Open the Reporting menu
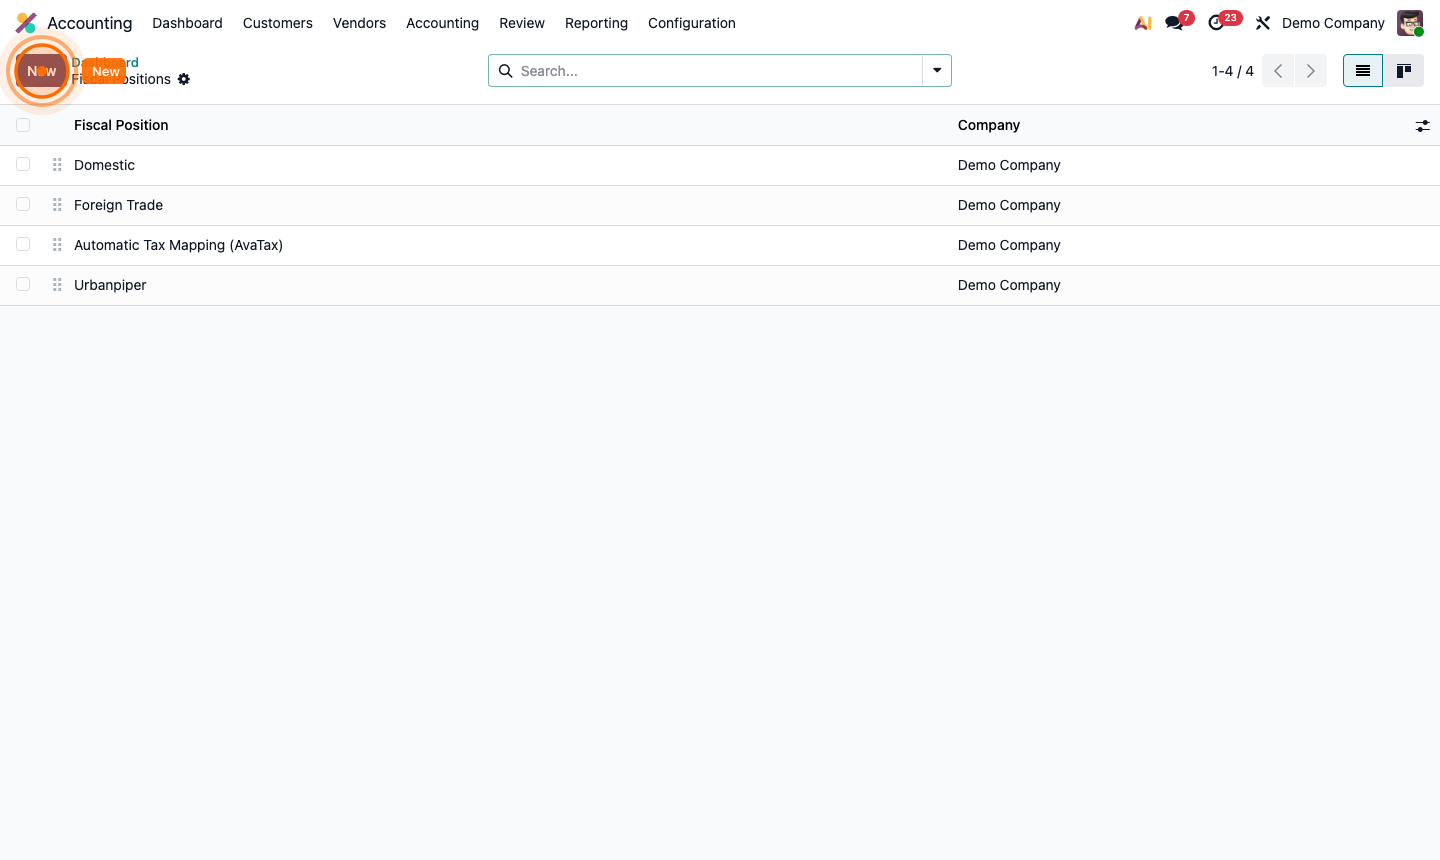1440x860 pixels. (596, 22)
